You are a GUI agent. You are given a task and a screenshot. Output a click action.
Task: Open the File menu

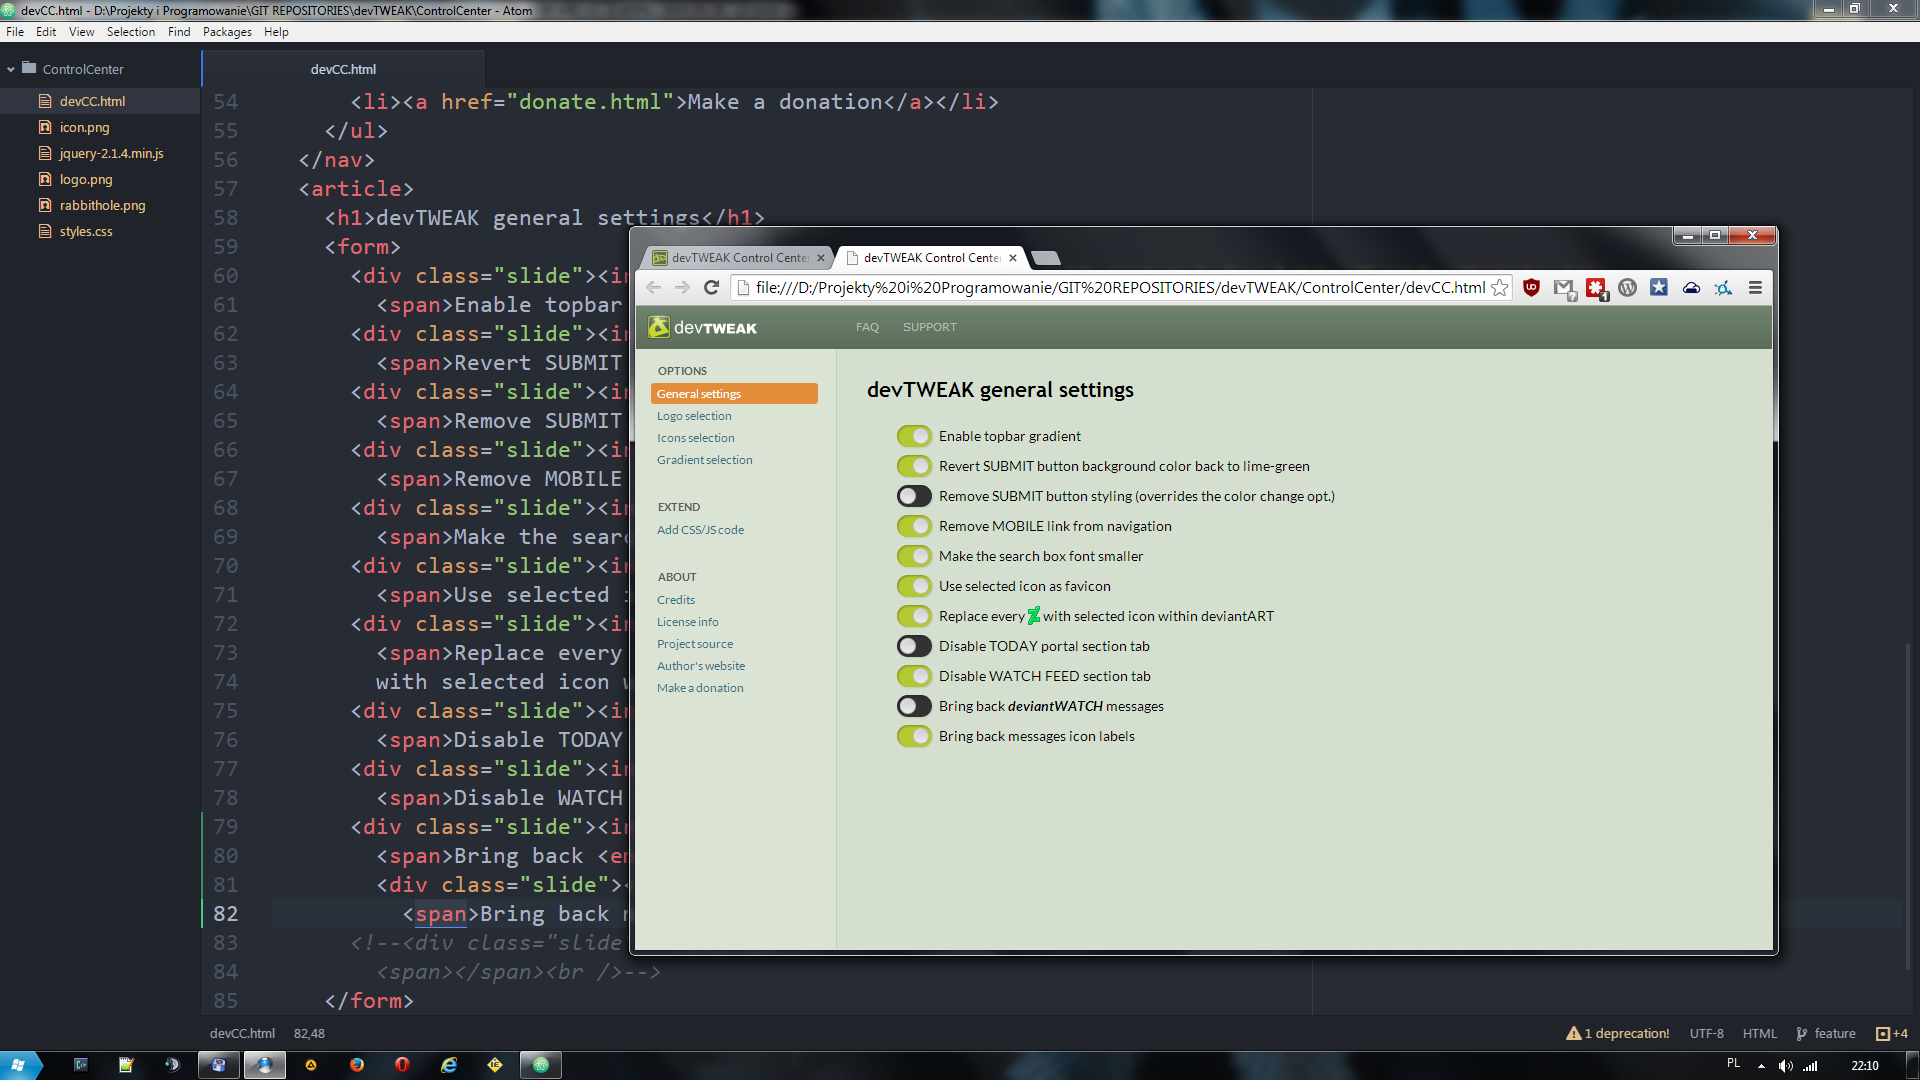[15, 32]
